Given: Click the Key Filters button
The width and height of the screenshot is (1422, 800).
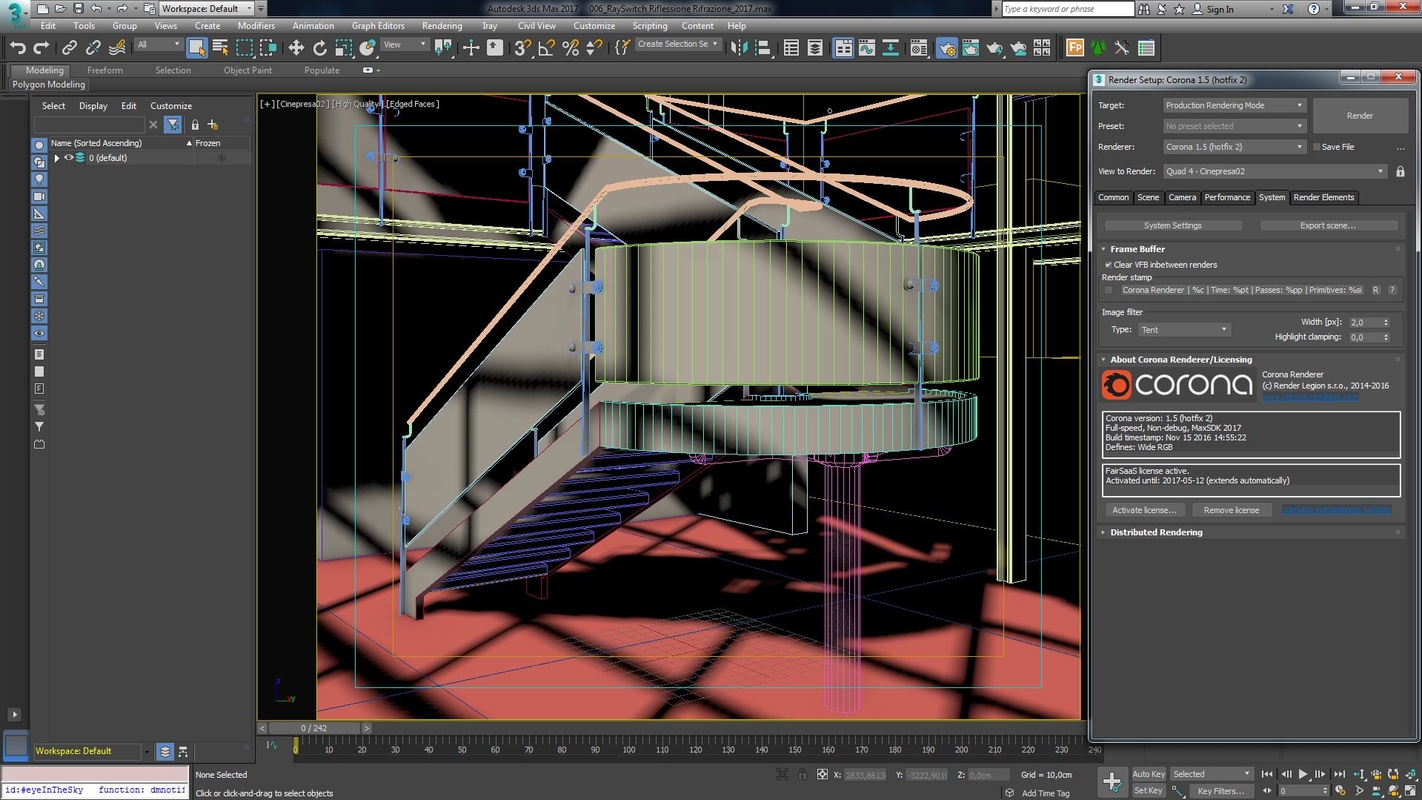Looking at the screenshot, I should pos(1221,791).
